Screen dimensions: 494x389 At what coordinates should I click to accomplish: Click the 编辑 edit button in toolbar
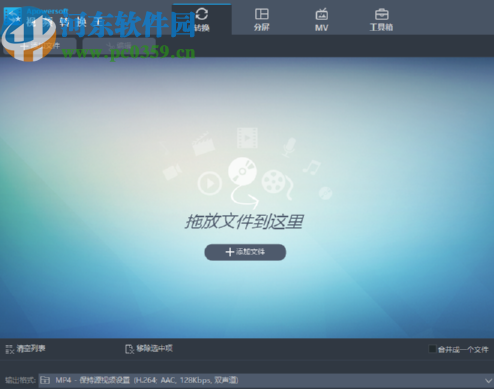[x=119, y=46]
